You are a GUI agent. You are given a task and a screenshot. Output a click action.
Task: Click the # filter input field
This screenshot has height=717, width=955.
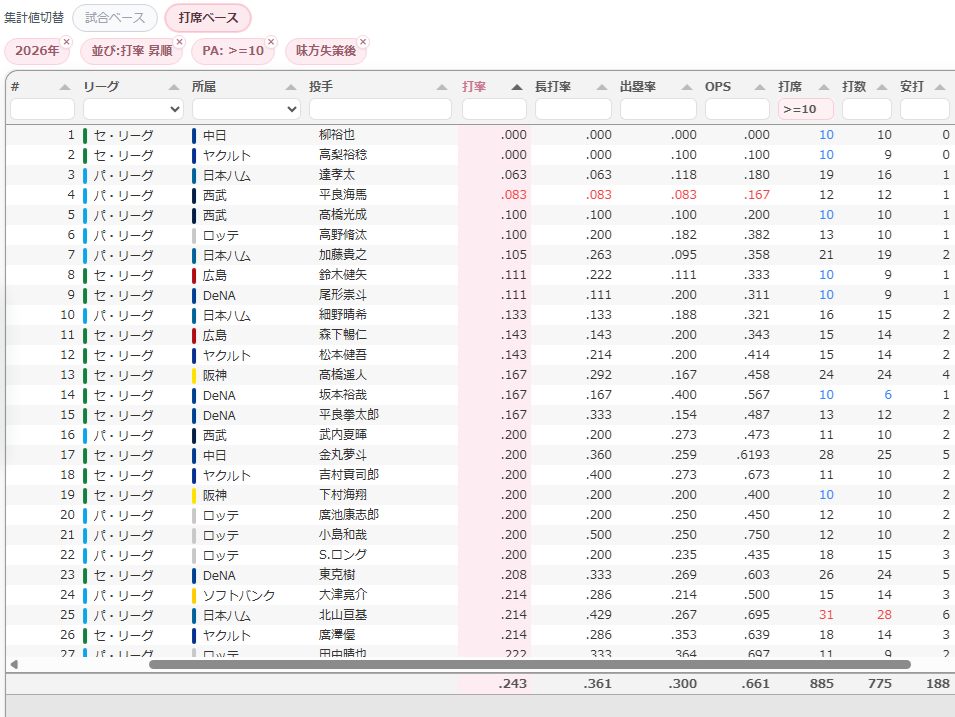43,109
